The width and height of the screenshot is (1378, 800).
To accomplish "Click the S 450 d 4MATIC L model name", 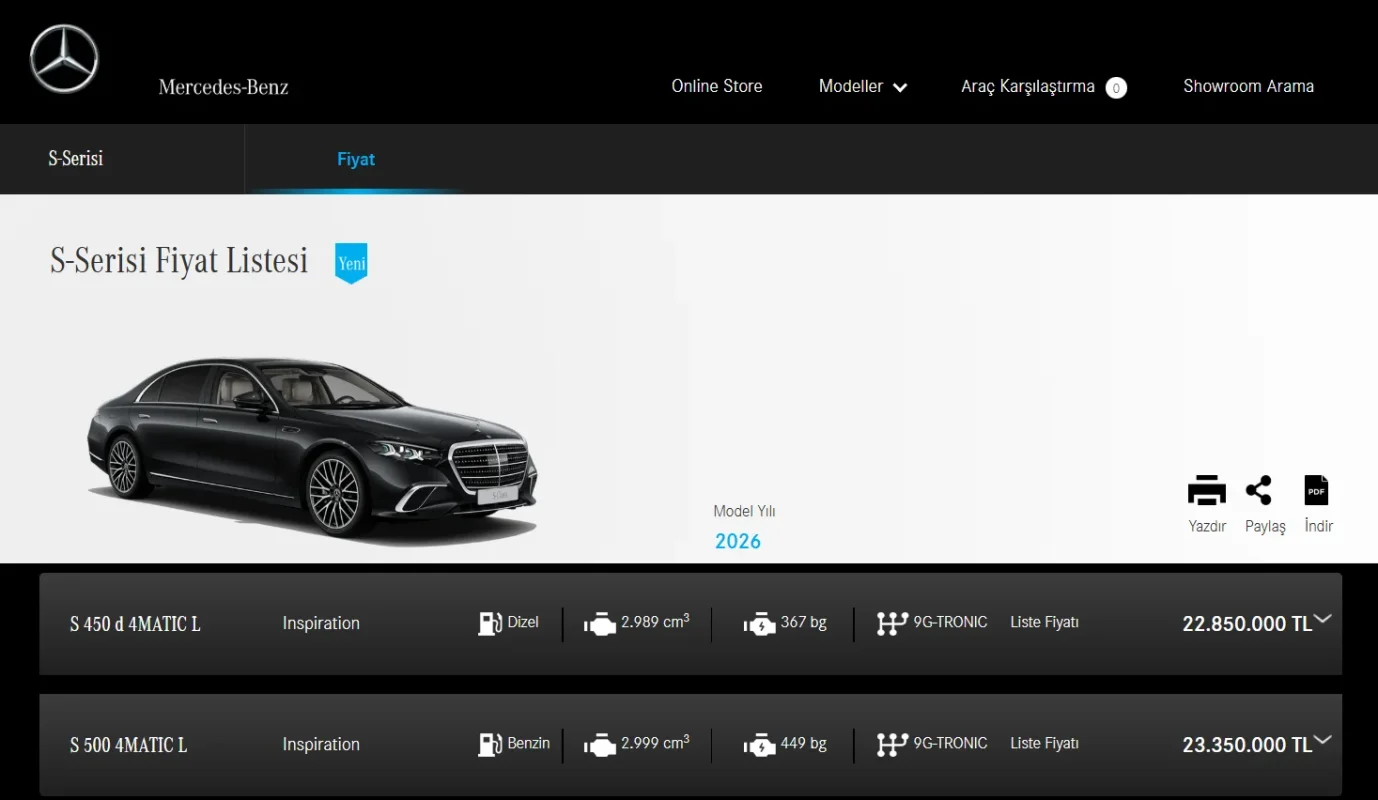I will click(x=135, y=624).
